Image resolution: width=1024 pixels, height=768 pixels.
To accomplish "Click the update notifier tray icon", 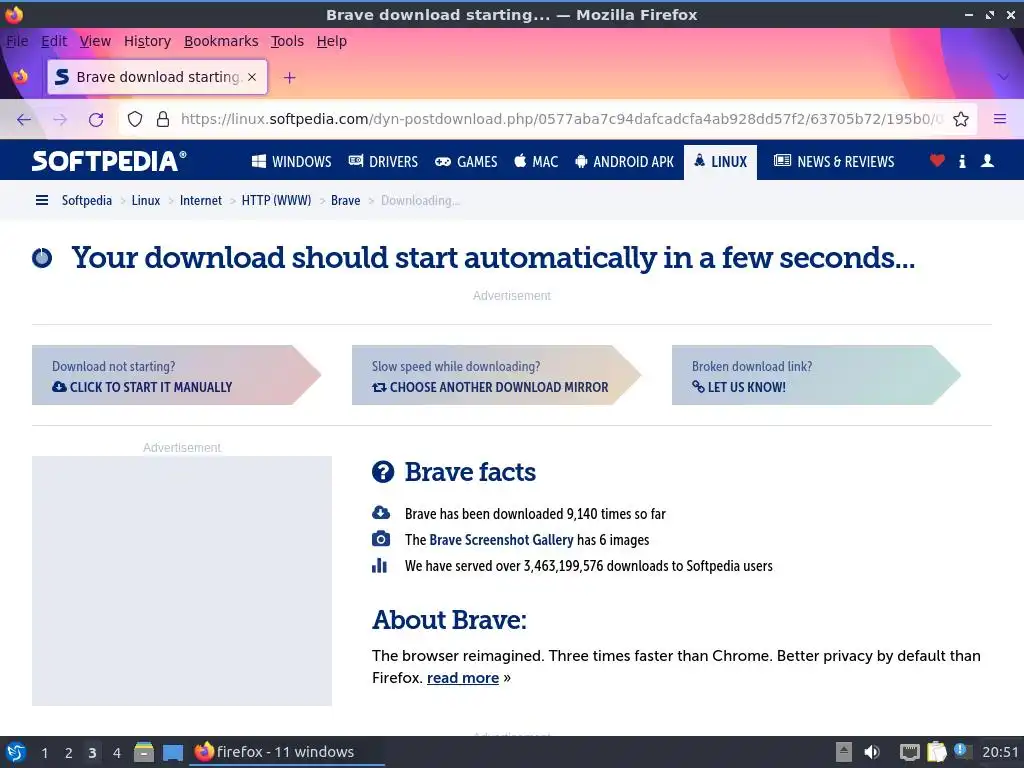I will [x=961, y=750].
